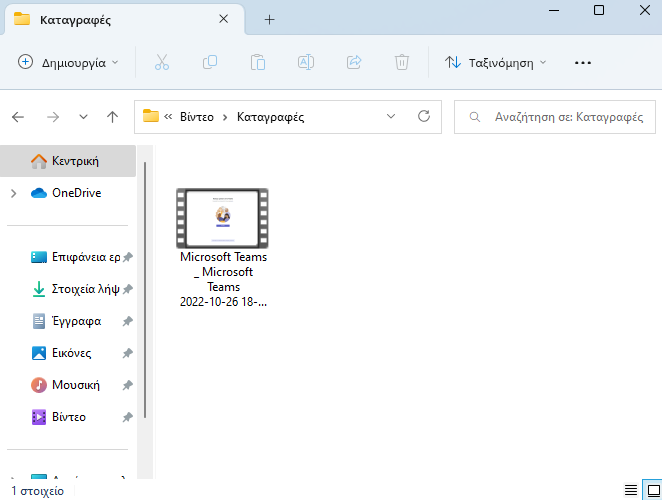
Task: Click the Copy icon in toolbar
Action: pyautogui.click(x=210, y=62)
